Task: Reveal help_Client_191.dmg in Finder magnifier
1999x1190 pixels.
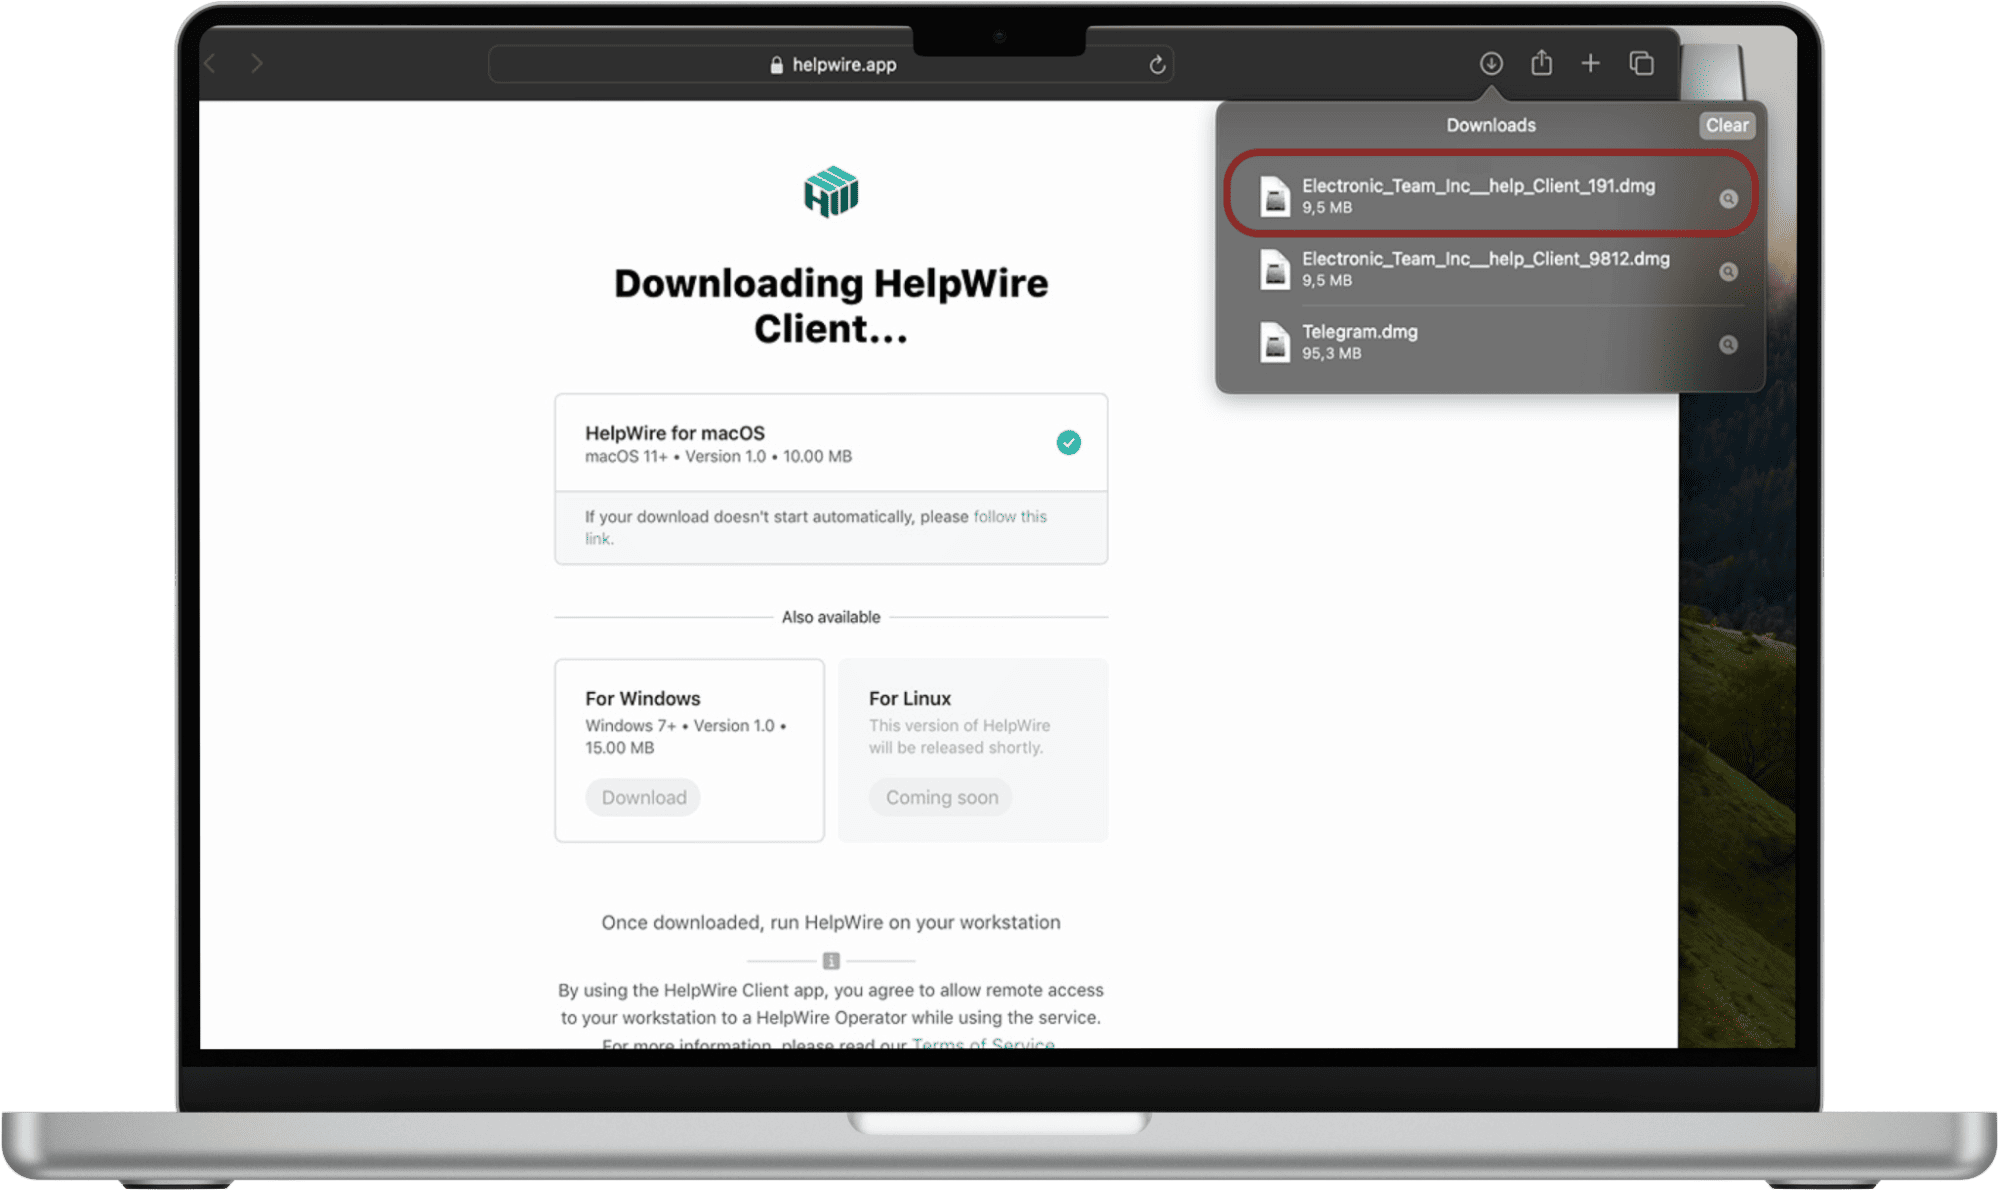Action: (x=1728, y=199)
